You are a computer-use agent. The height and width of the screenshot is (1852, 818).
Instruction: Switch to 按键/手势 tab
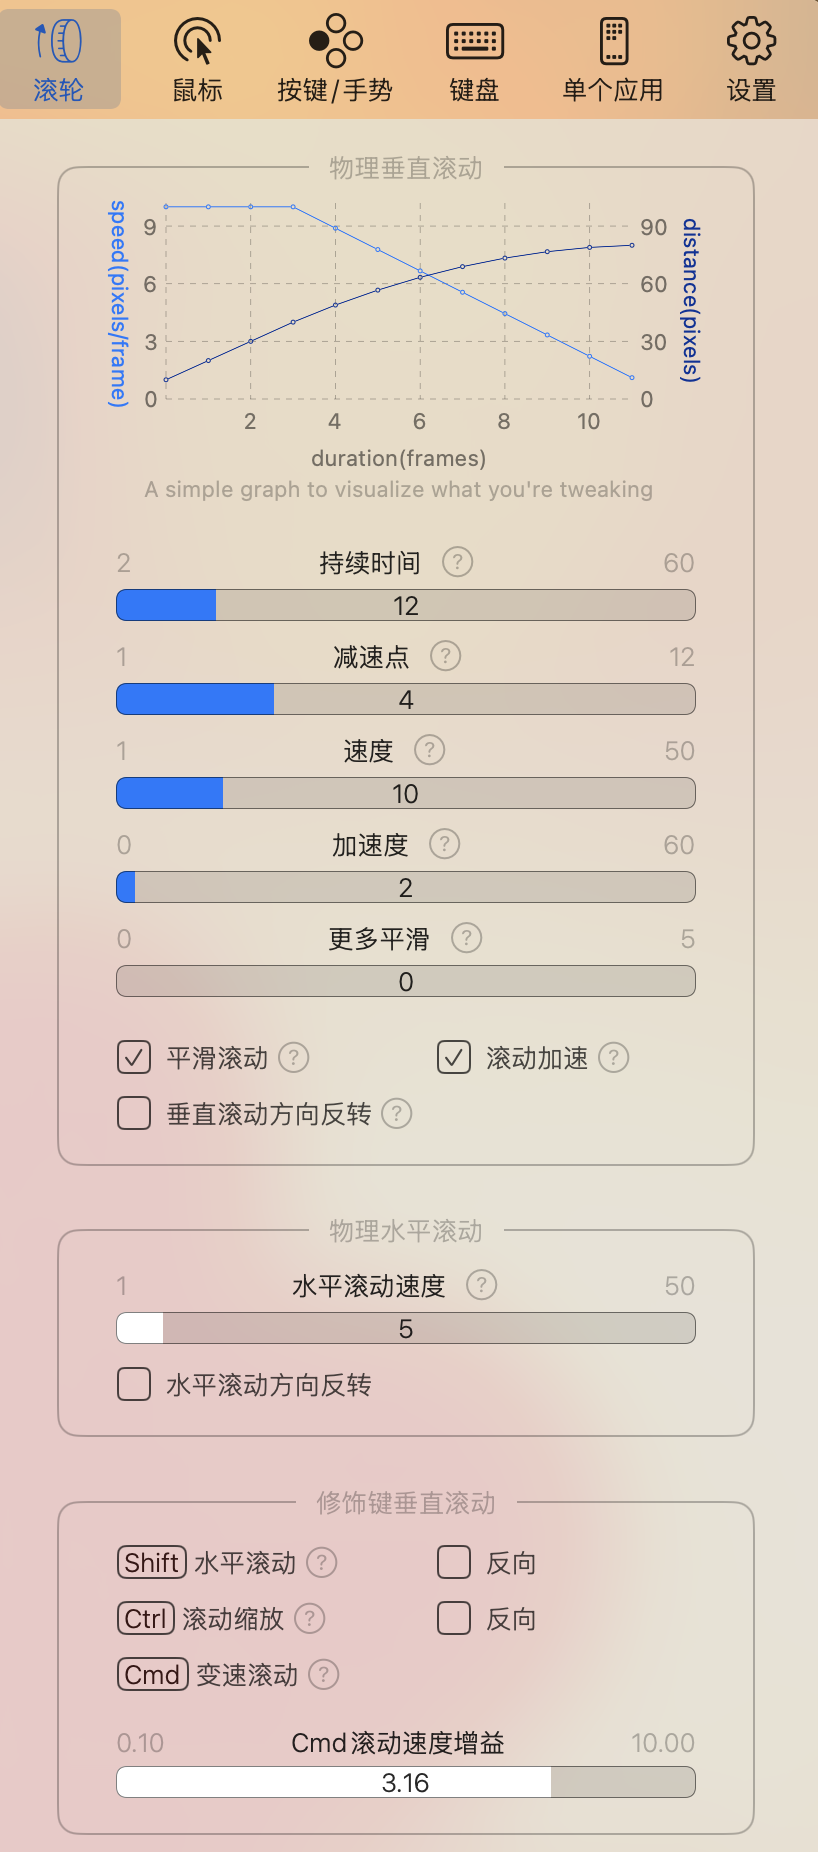tap(335, 60)
